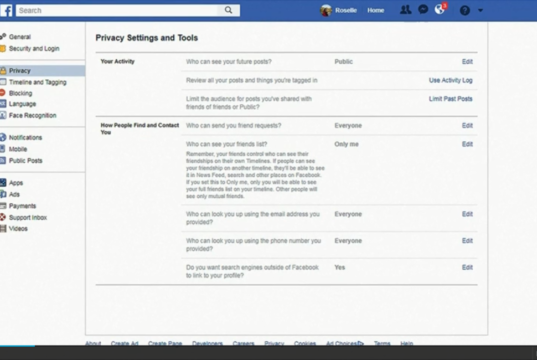Click 'Who can see your future posts?' text
537x360 pixels.
(229, 62)
